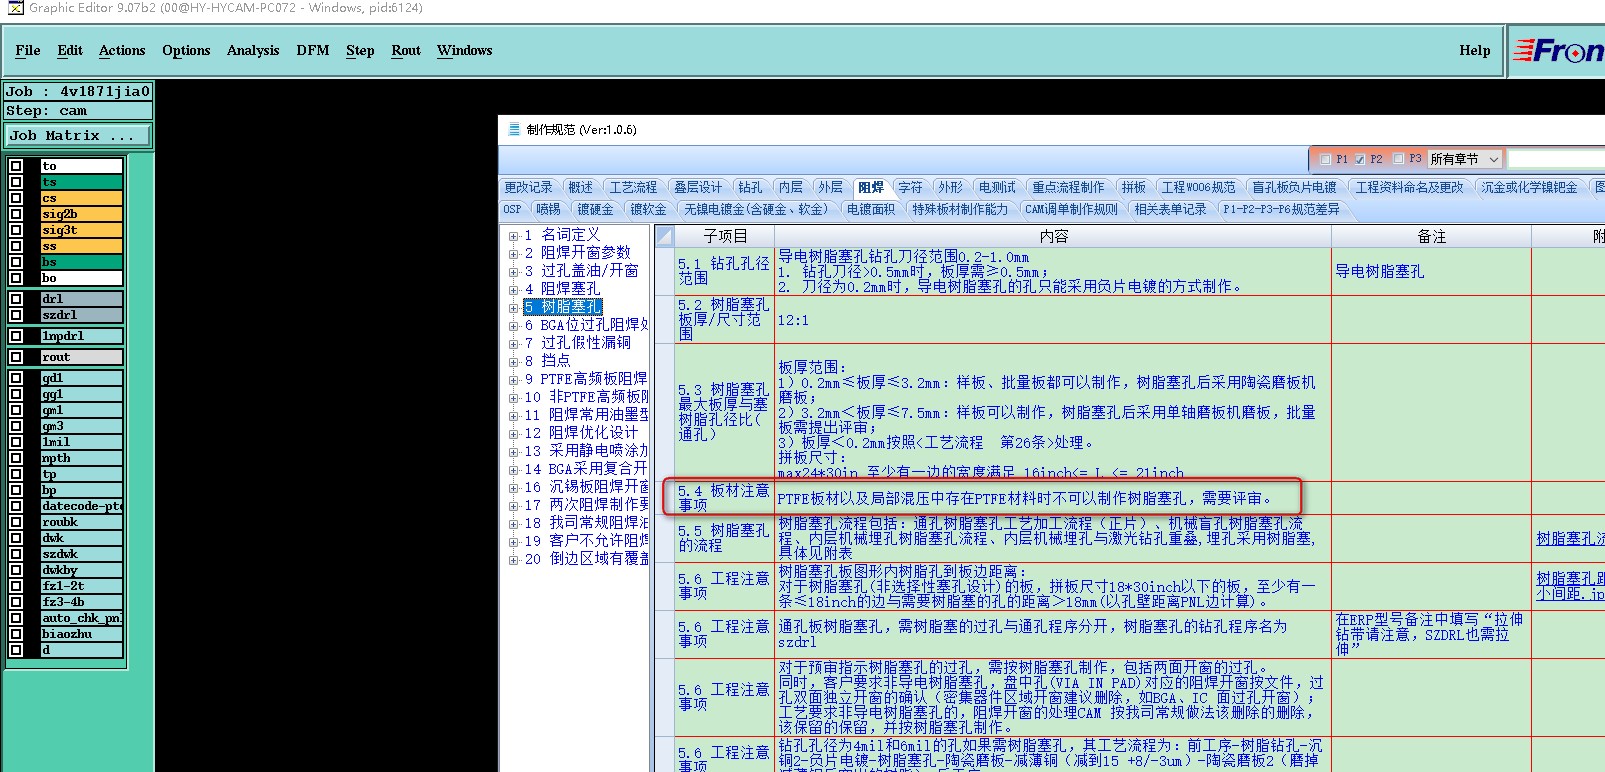The image size is (1605, 772).
Task: Expand tree node 1 名词定义
Action: [514, 236]
